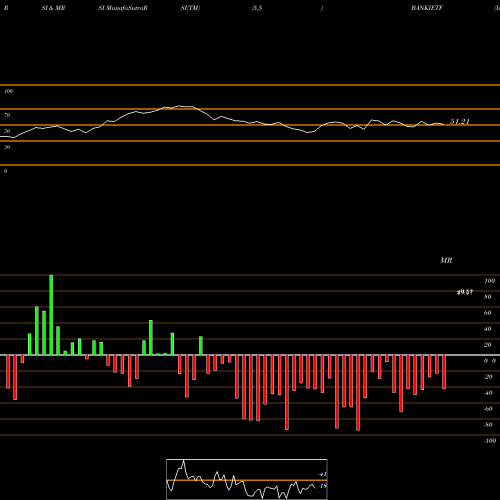Click the 60 label on MR right axis

(x=488, y=313)
